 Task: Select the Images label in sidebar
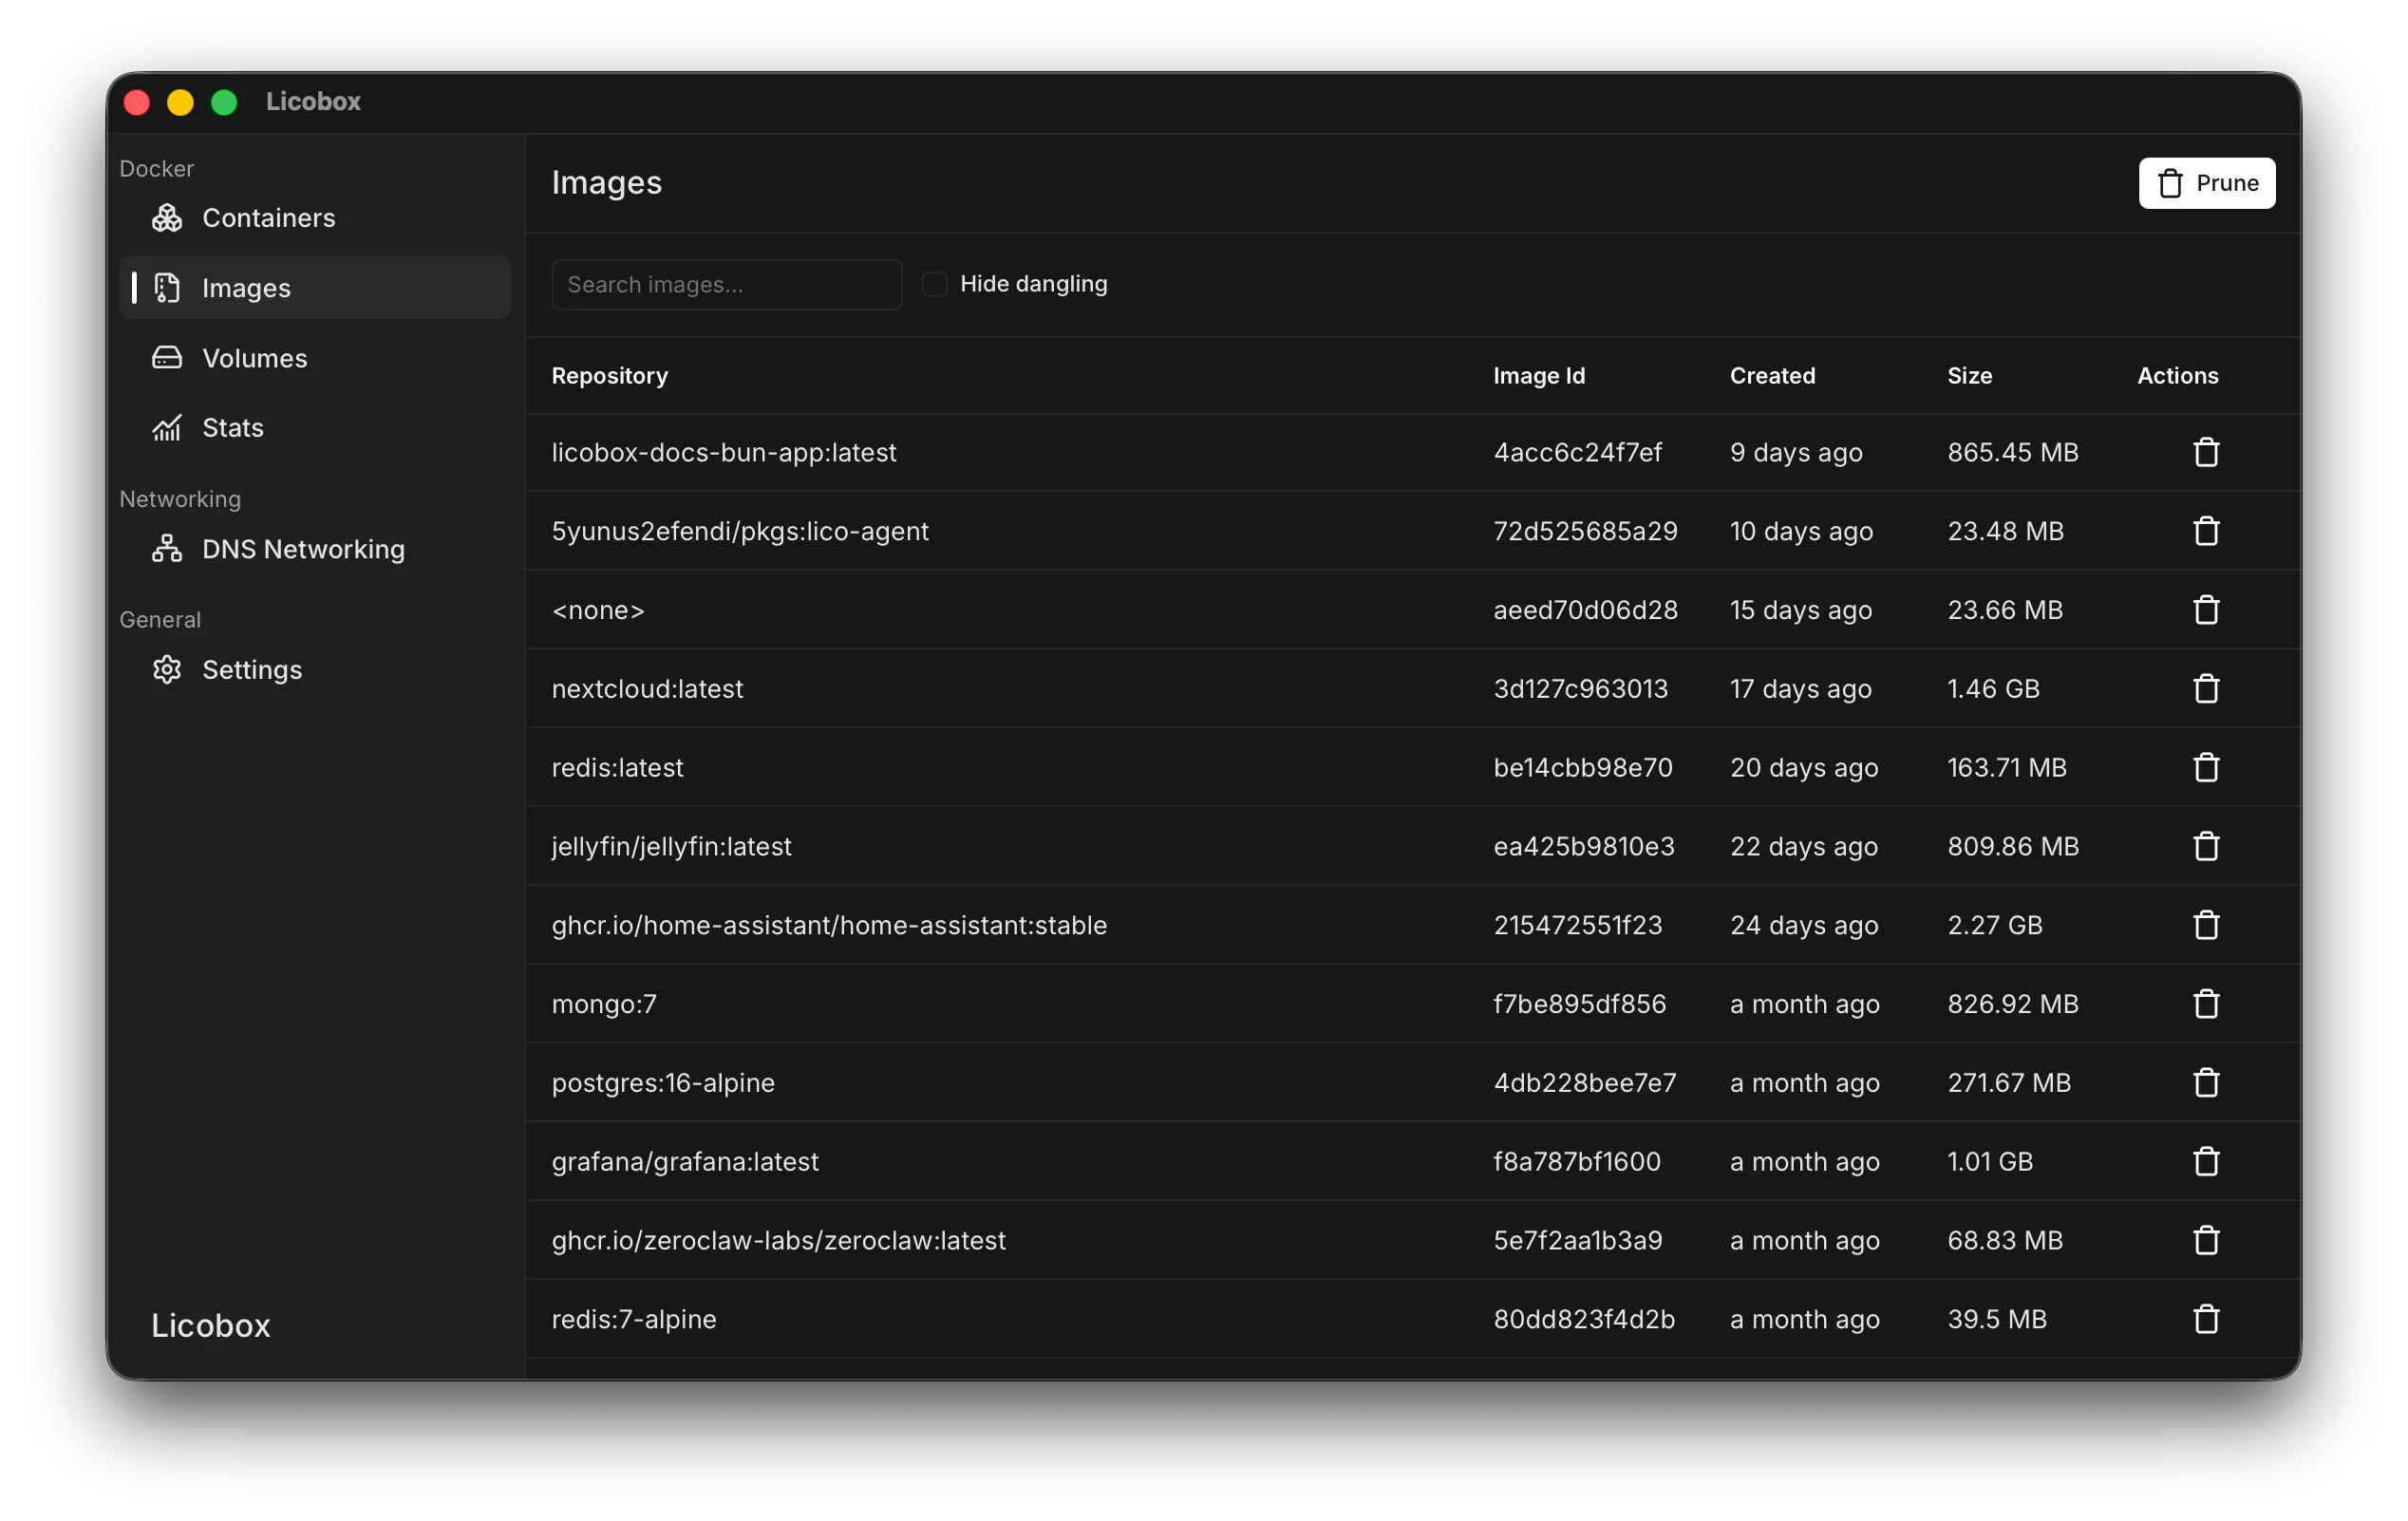[x=246, y=288]
